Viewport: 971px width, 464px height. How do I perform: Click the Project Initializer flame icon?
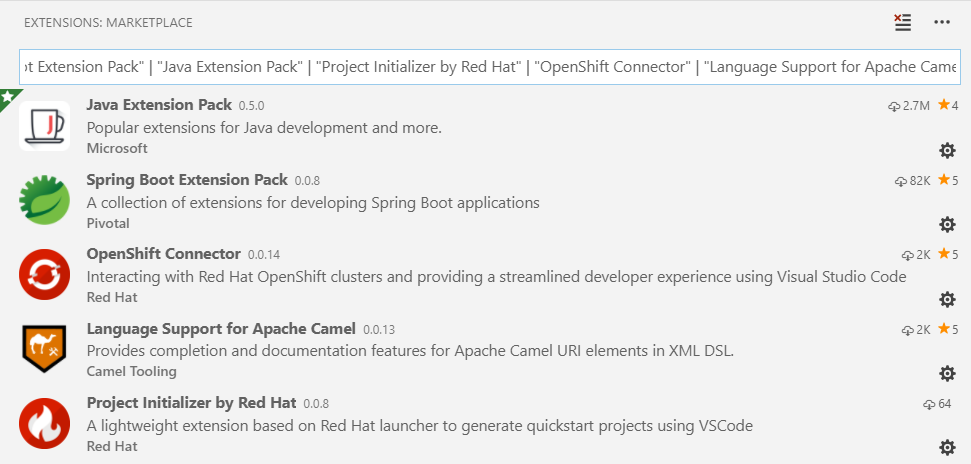(44, 423)
